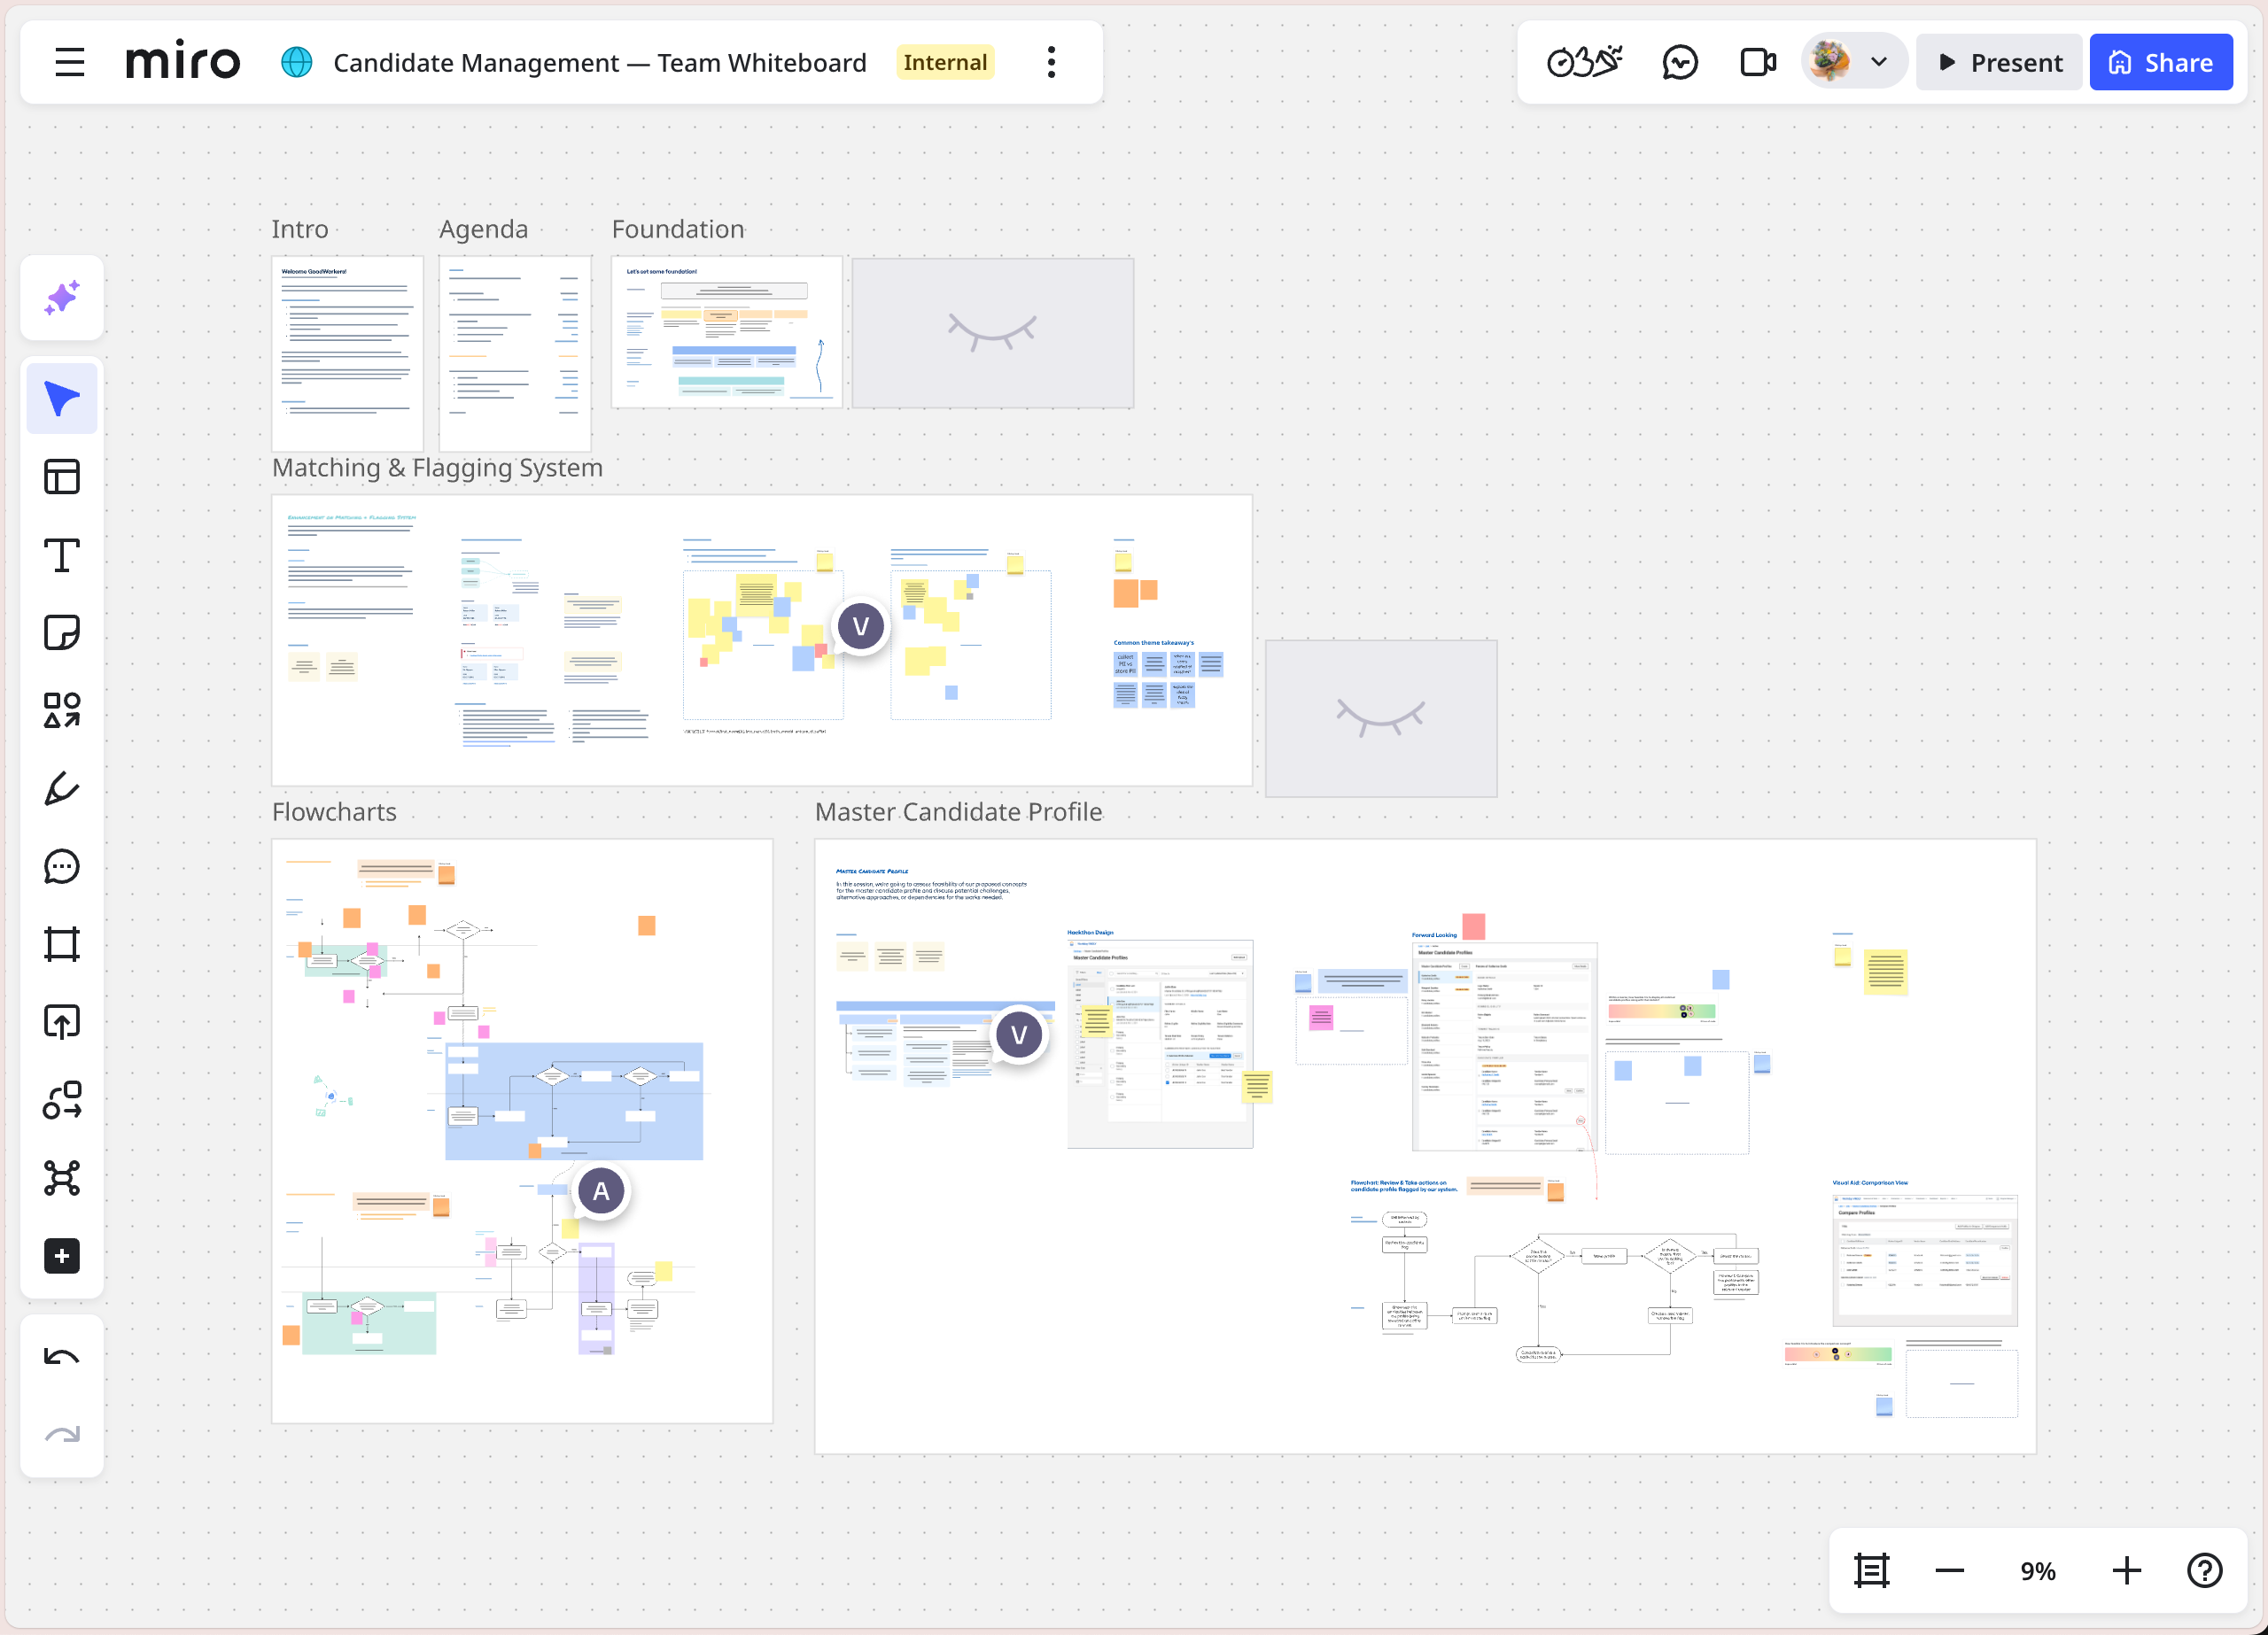
Task: Expand the collaborator avatar dropdown chevron
Action: pos(1879,63)
